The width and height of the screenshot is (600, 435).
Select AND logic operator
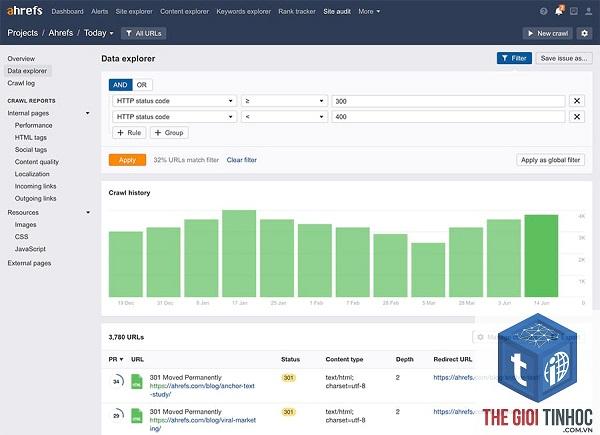pyautogui.click(x=120, y=85)
